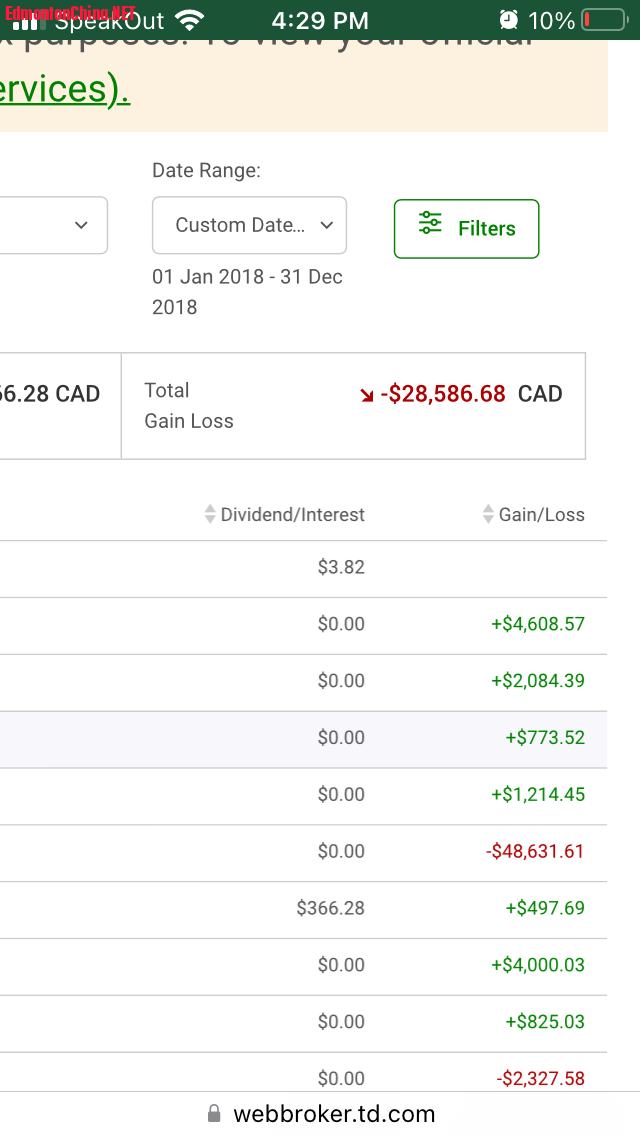Sort by Dividend/Interest column arrows
640x1136 pixels.
click(210, 515)
